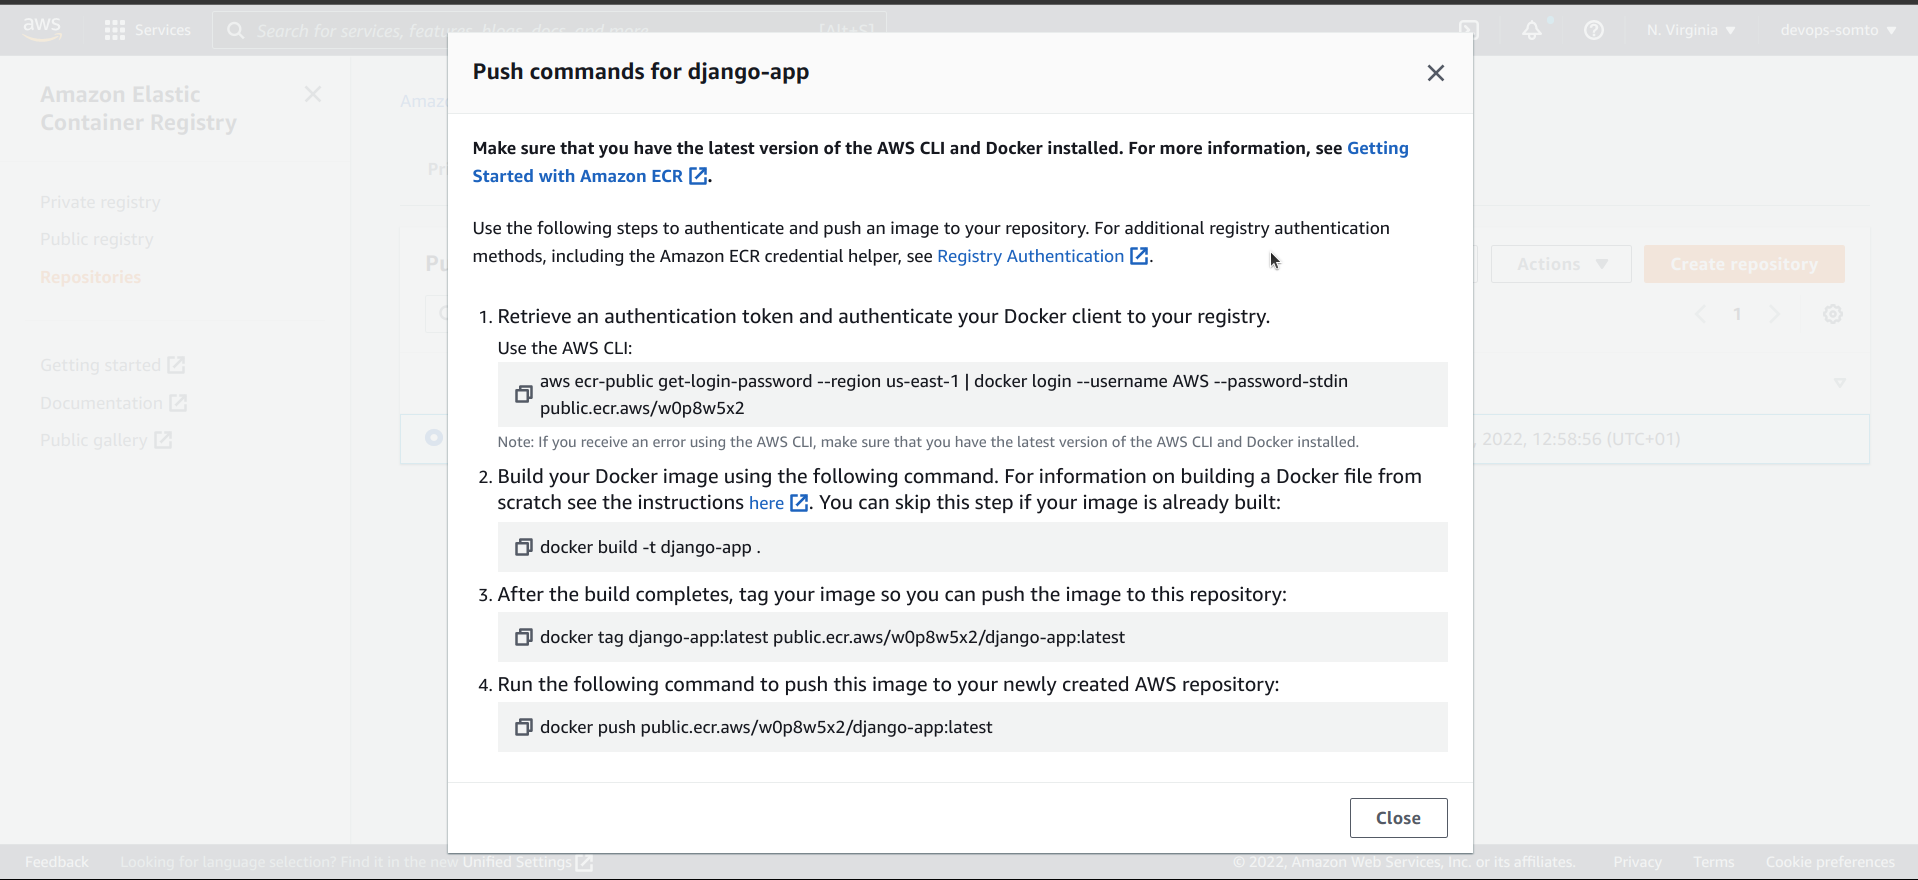Close the push commands dialog with X

(1435, 73)
